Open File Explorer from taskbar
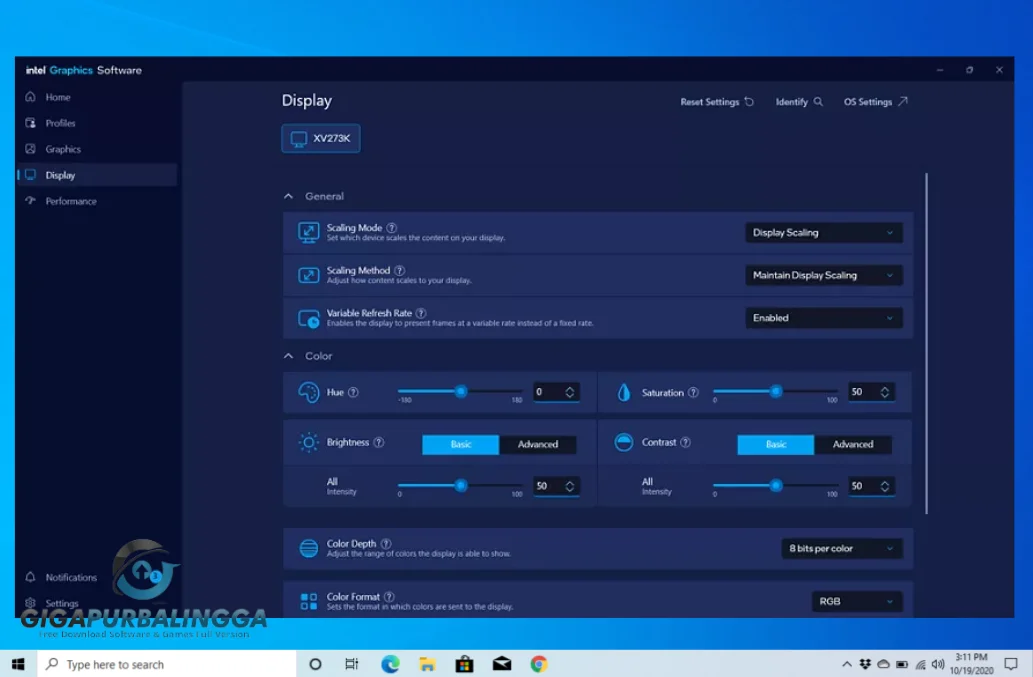 click(427, 664)
